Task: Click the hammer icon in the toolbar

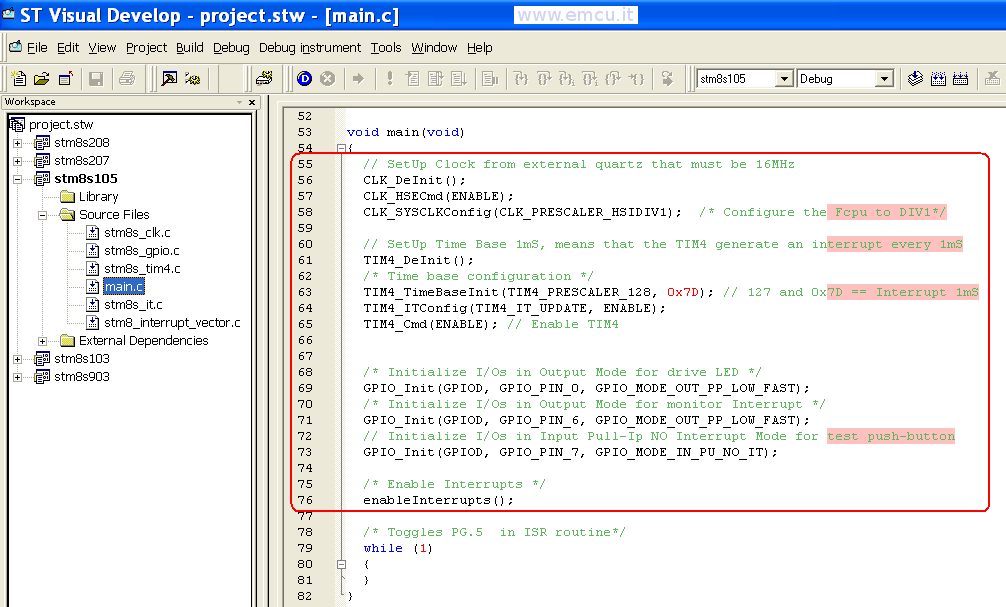Action: (x=169, y=79)
